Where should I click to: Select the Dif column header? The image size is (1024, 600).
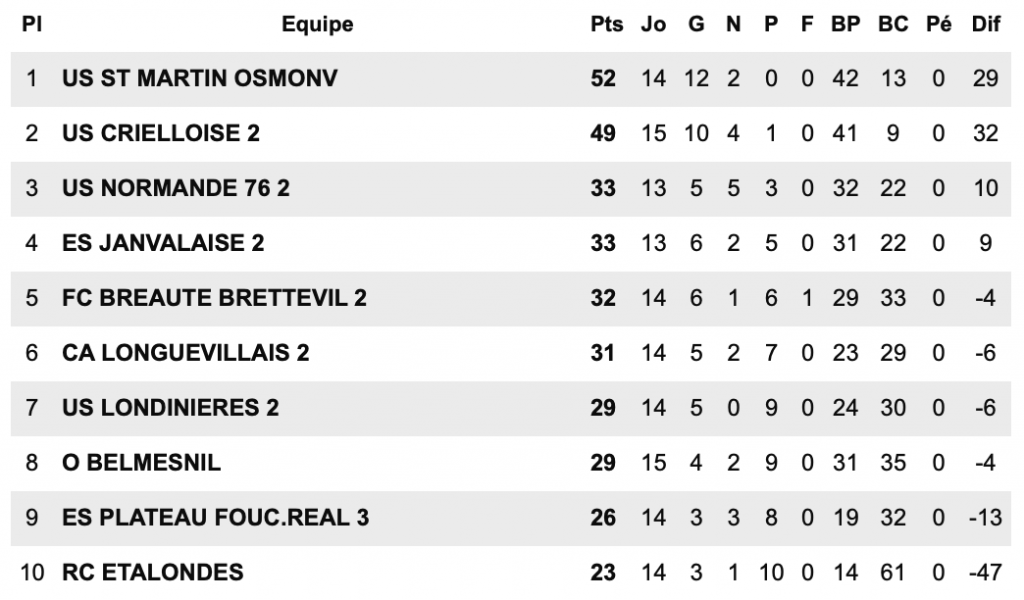point(986,25)
